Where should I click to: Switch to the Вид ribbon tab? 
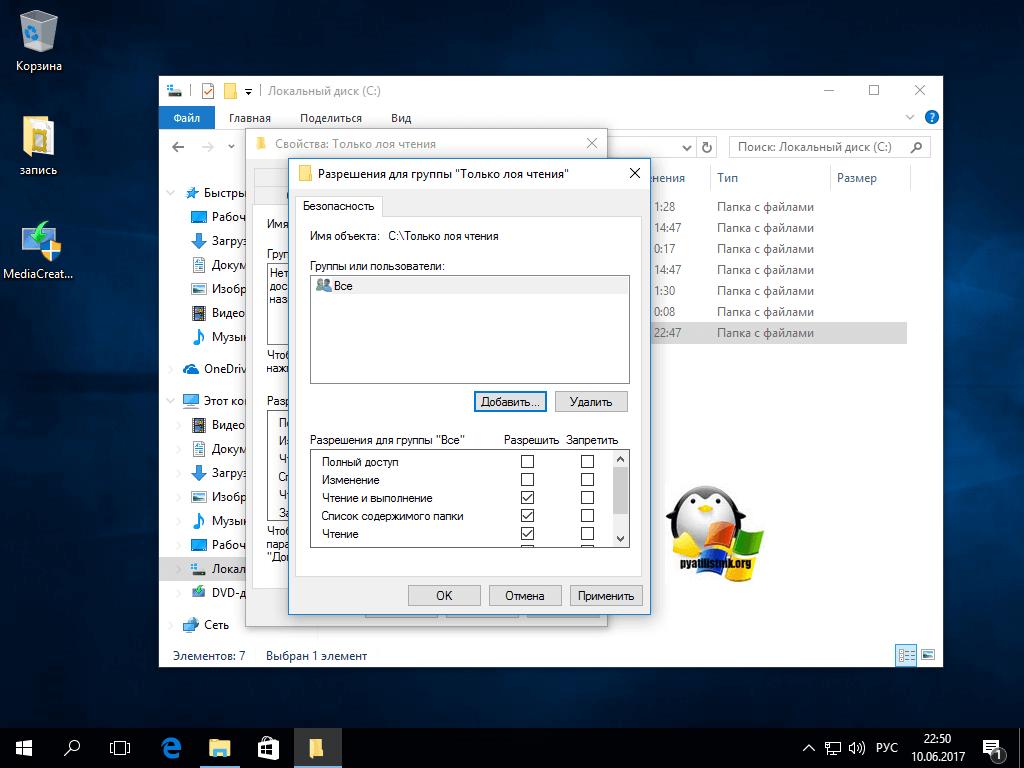tap(401, 118)
